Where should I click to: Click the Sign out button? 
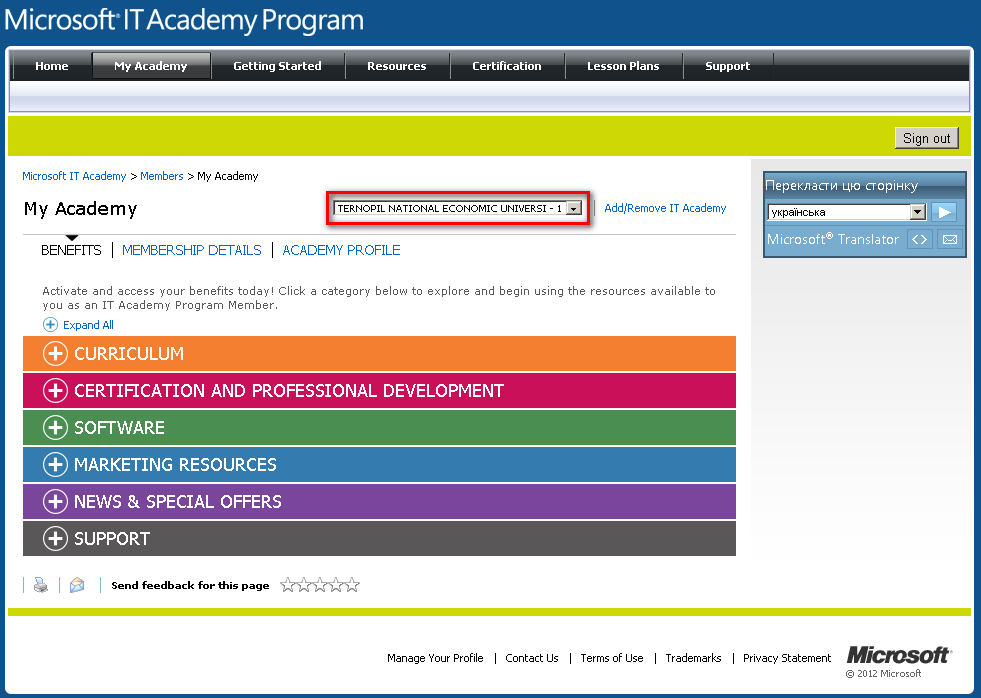tap(927, 138)
